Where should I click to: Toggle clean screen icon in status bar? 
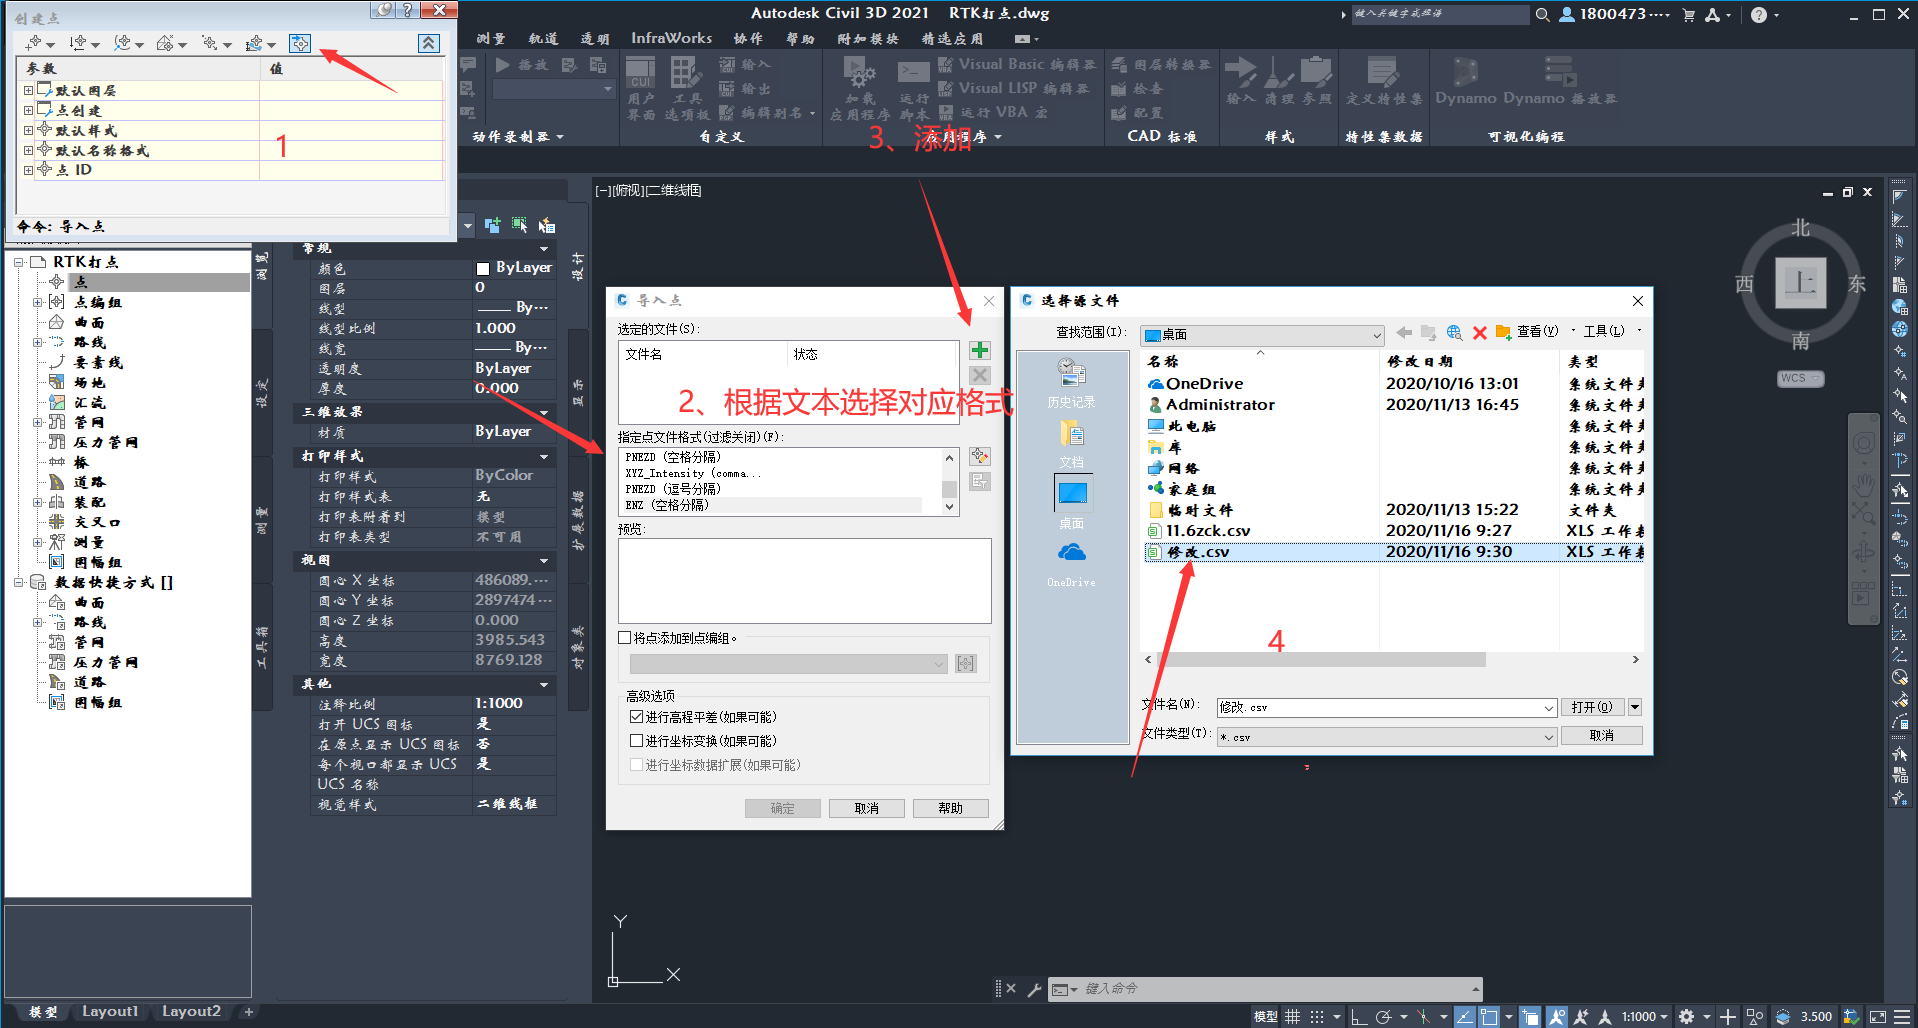tap(1878, 1017)
